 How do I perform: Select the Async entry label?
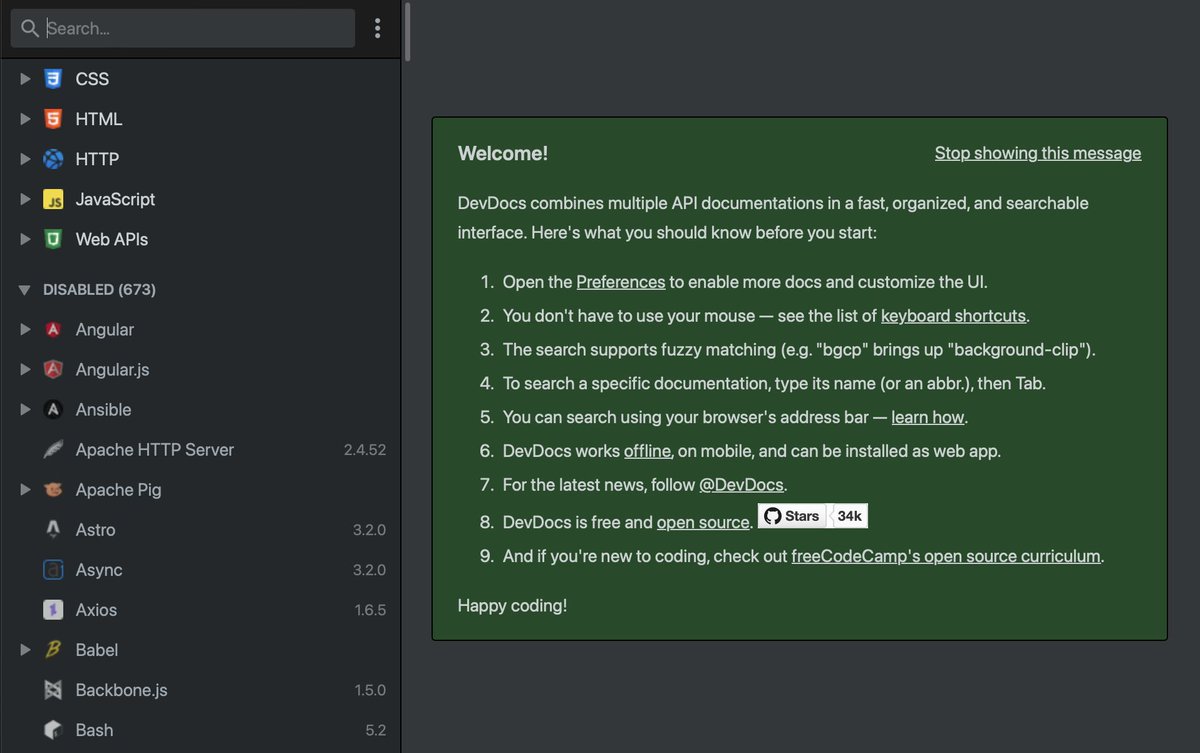99,569
